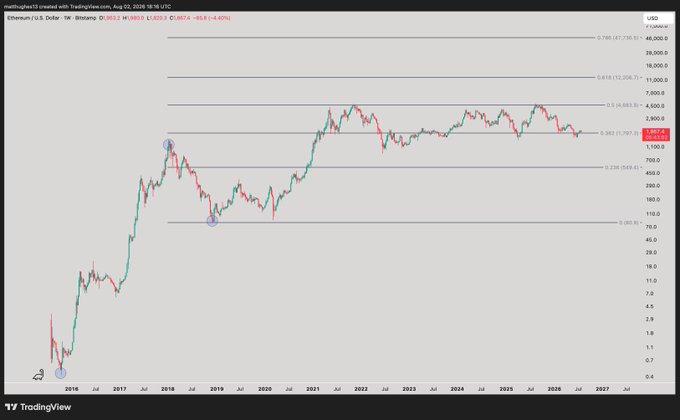680x420 pixels.
Task: Click the 2023 label on time axis
Action: click(x=409, y=389)
